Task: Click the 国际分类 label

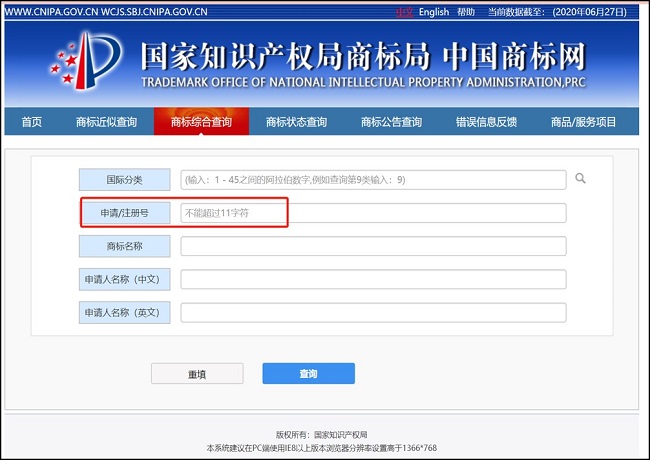Action: 124,180
